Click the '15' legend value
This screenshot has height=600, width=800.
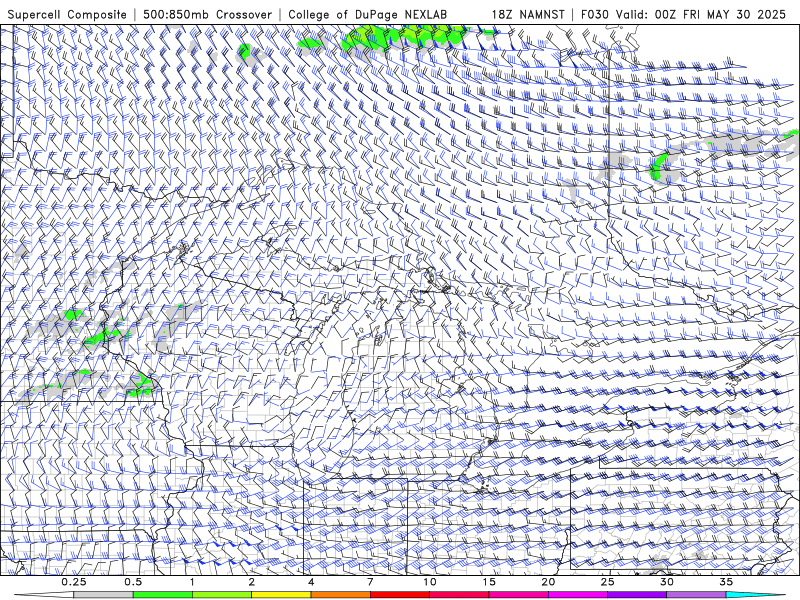click(x=489, y=582)
